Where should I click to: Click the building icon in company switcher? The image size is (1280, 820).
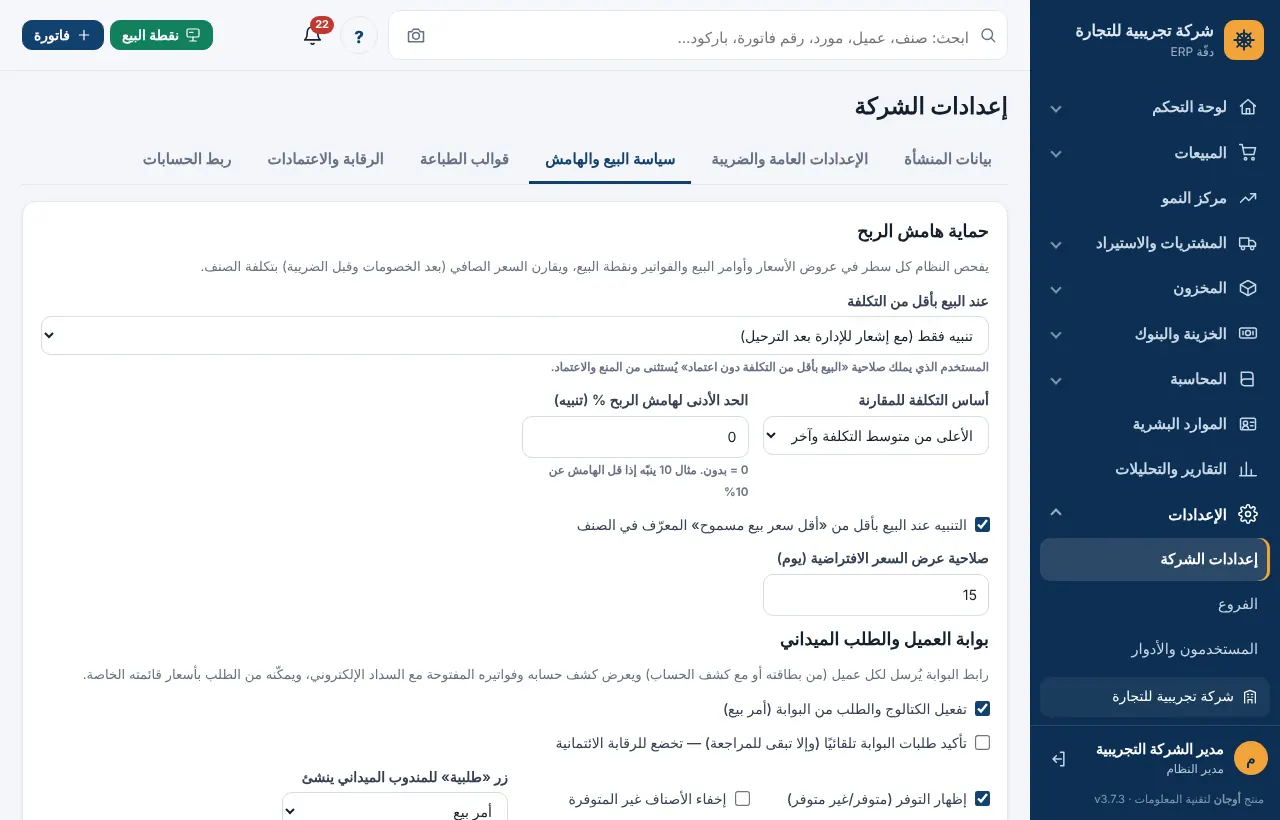(1249, 697)
